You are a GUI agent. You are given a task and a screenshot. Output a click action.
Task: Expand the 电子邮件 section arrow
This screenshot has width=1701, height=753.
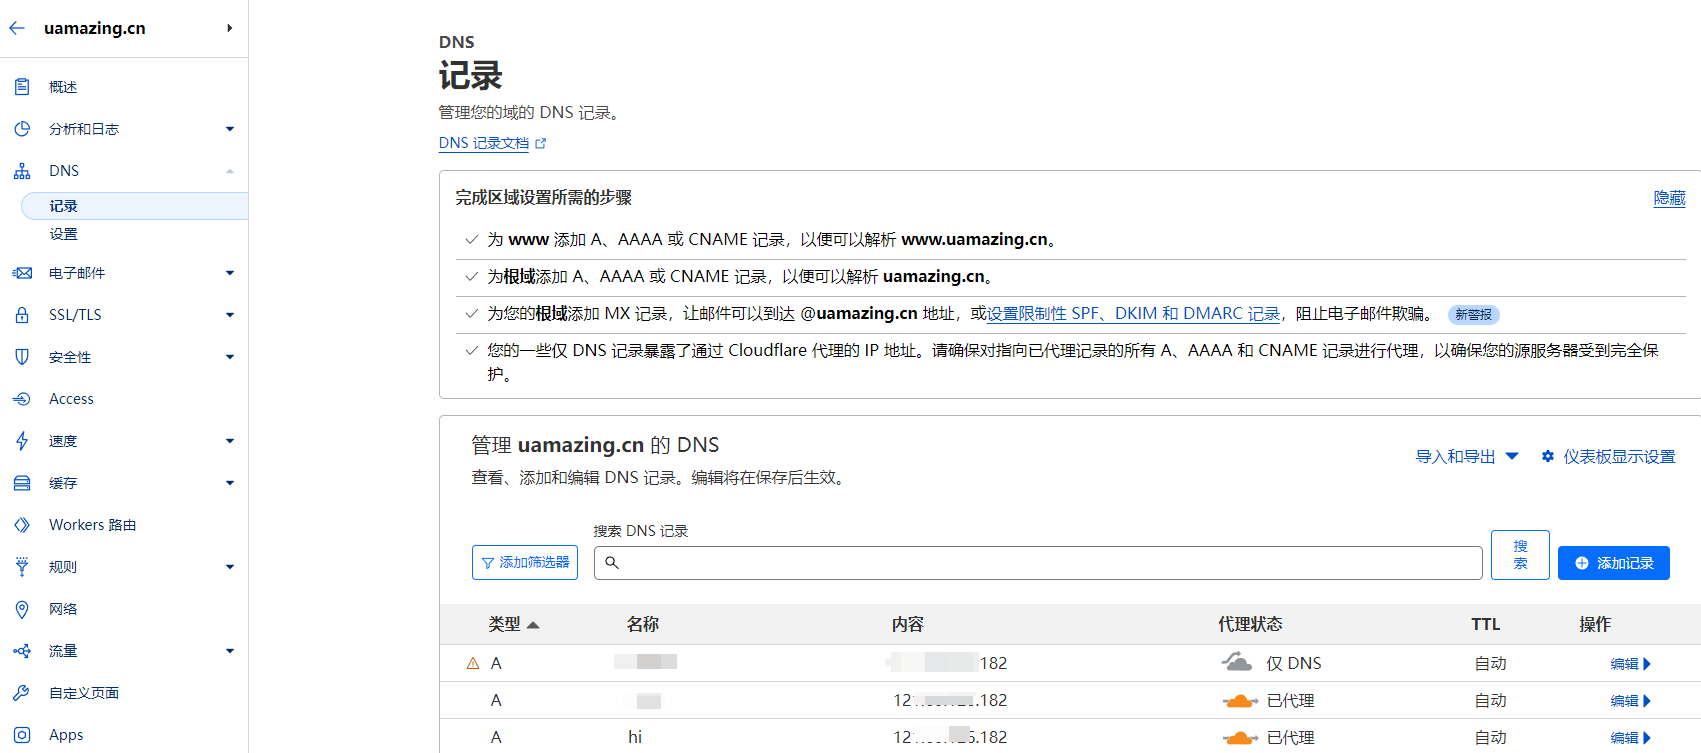[x=230, y=273]
